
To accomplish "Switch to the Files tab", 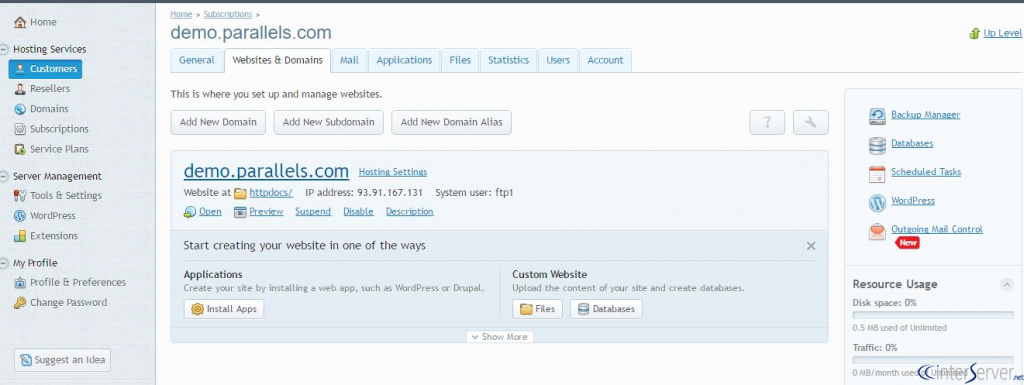I will click(x=460, y=60).
